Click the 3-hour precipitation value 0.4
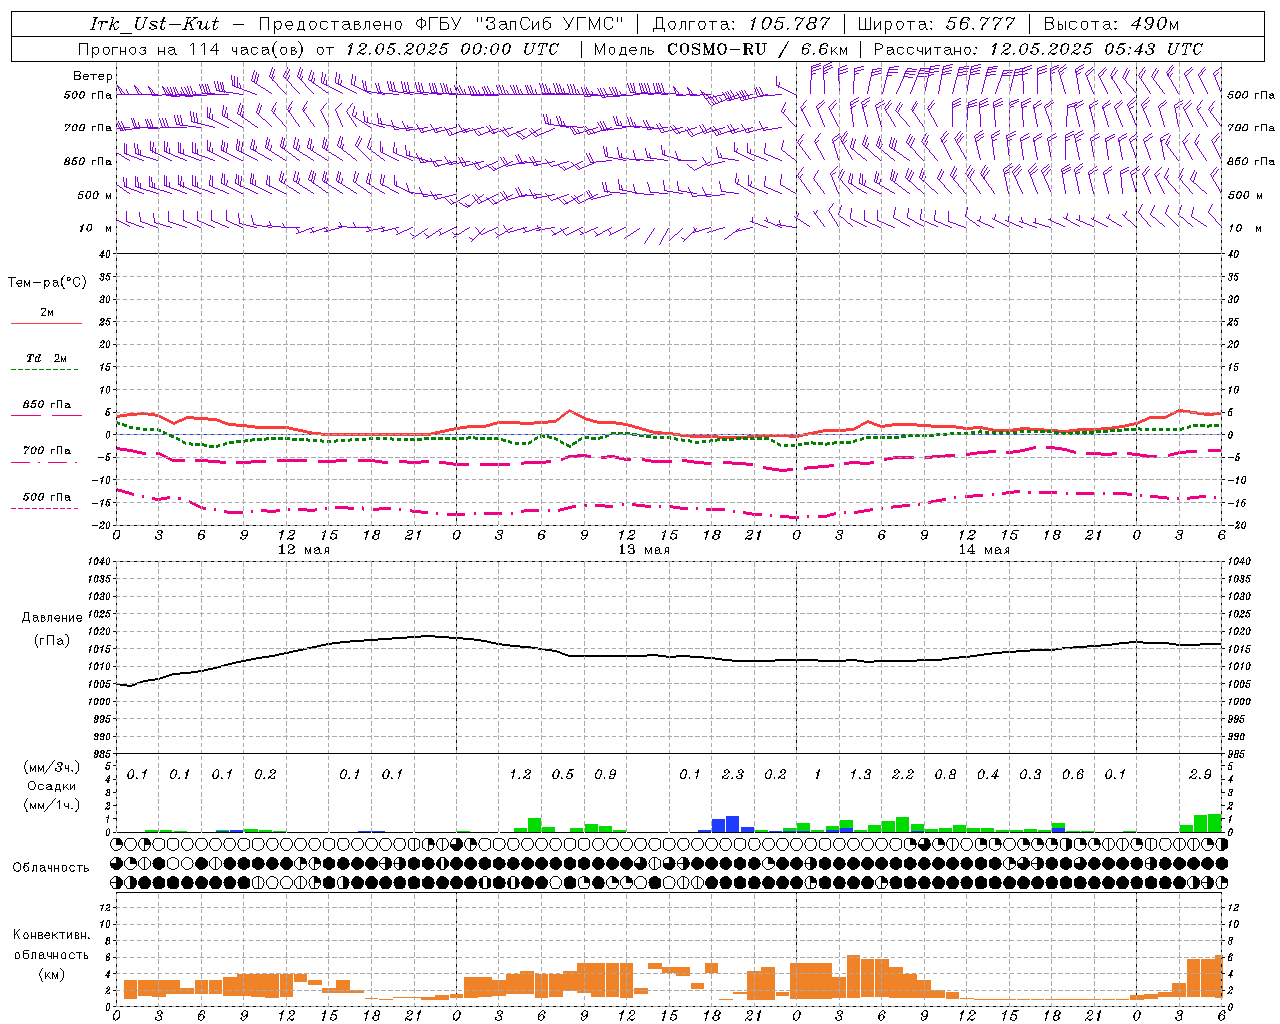Screen dimensions: 1280x1024 point(988,775)
